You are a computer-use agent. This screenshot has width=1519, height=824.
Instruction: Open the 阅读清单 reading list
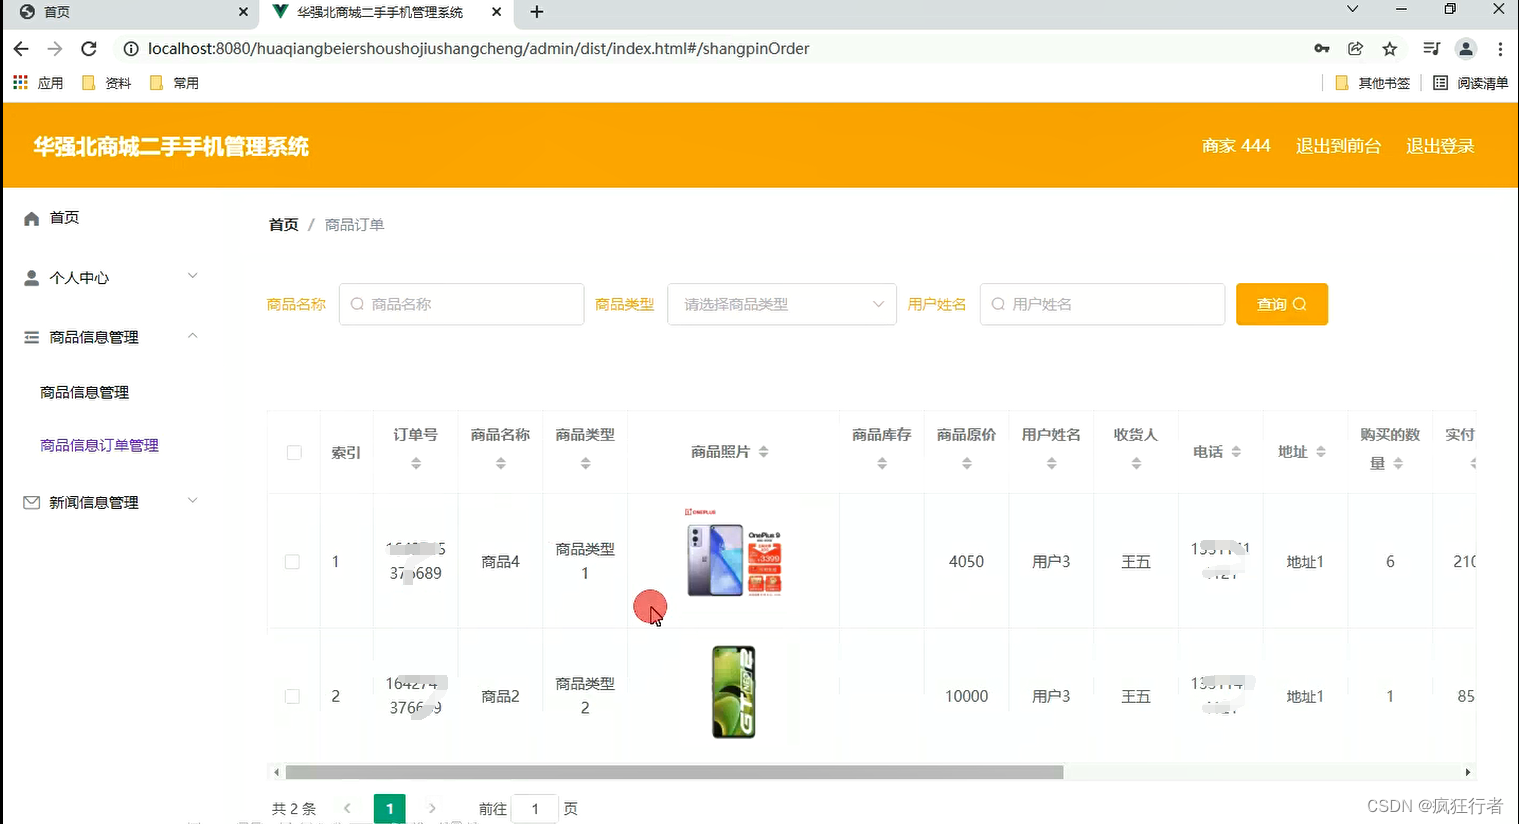pyautogui.click(x=1470, y=83)
